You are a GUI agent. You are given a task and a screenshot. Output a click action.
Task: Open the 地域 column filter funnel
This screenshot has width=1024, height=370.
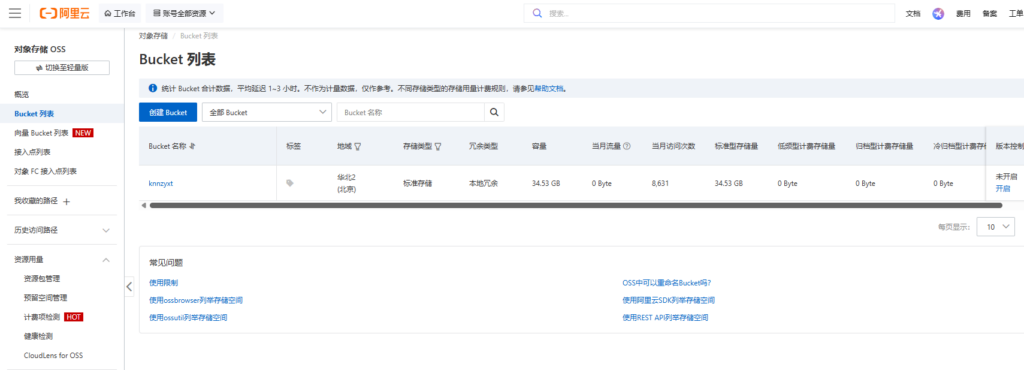(x=358, y=147)
